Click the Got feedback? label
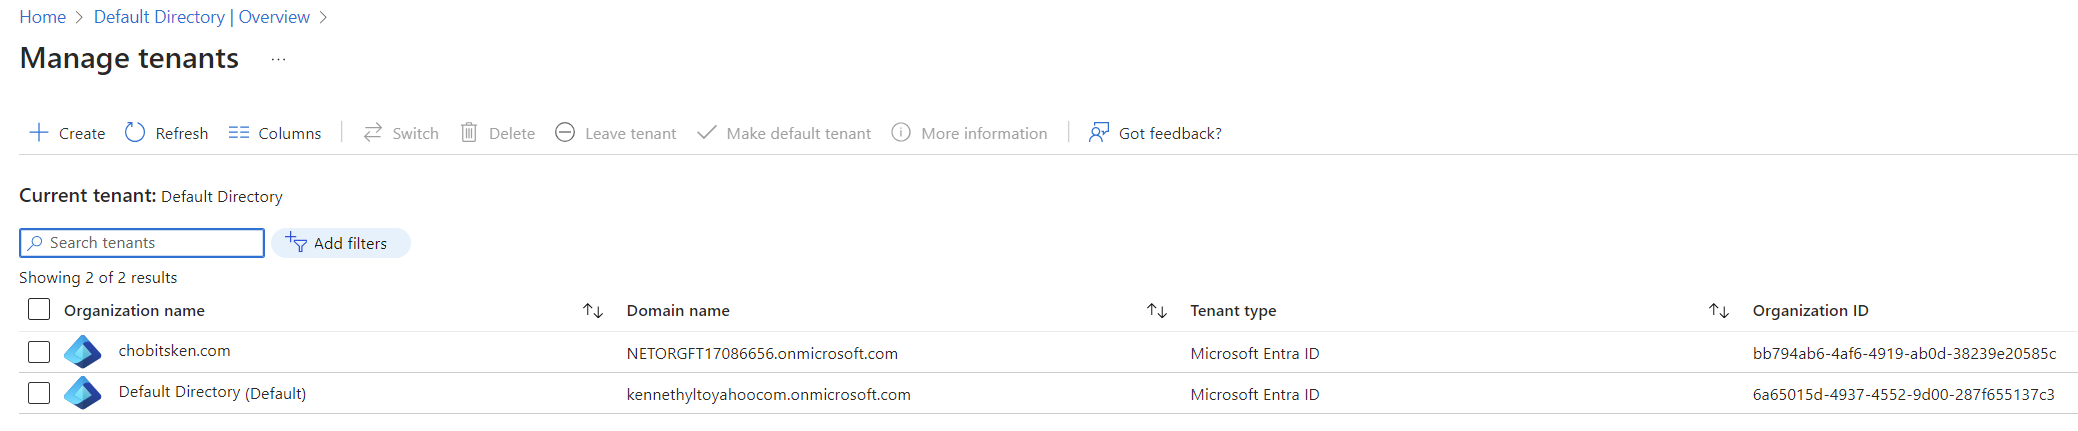The height and width of the screenshot is (431, 2078). [x=1170, y=133]
